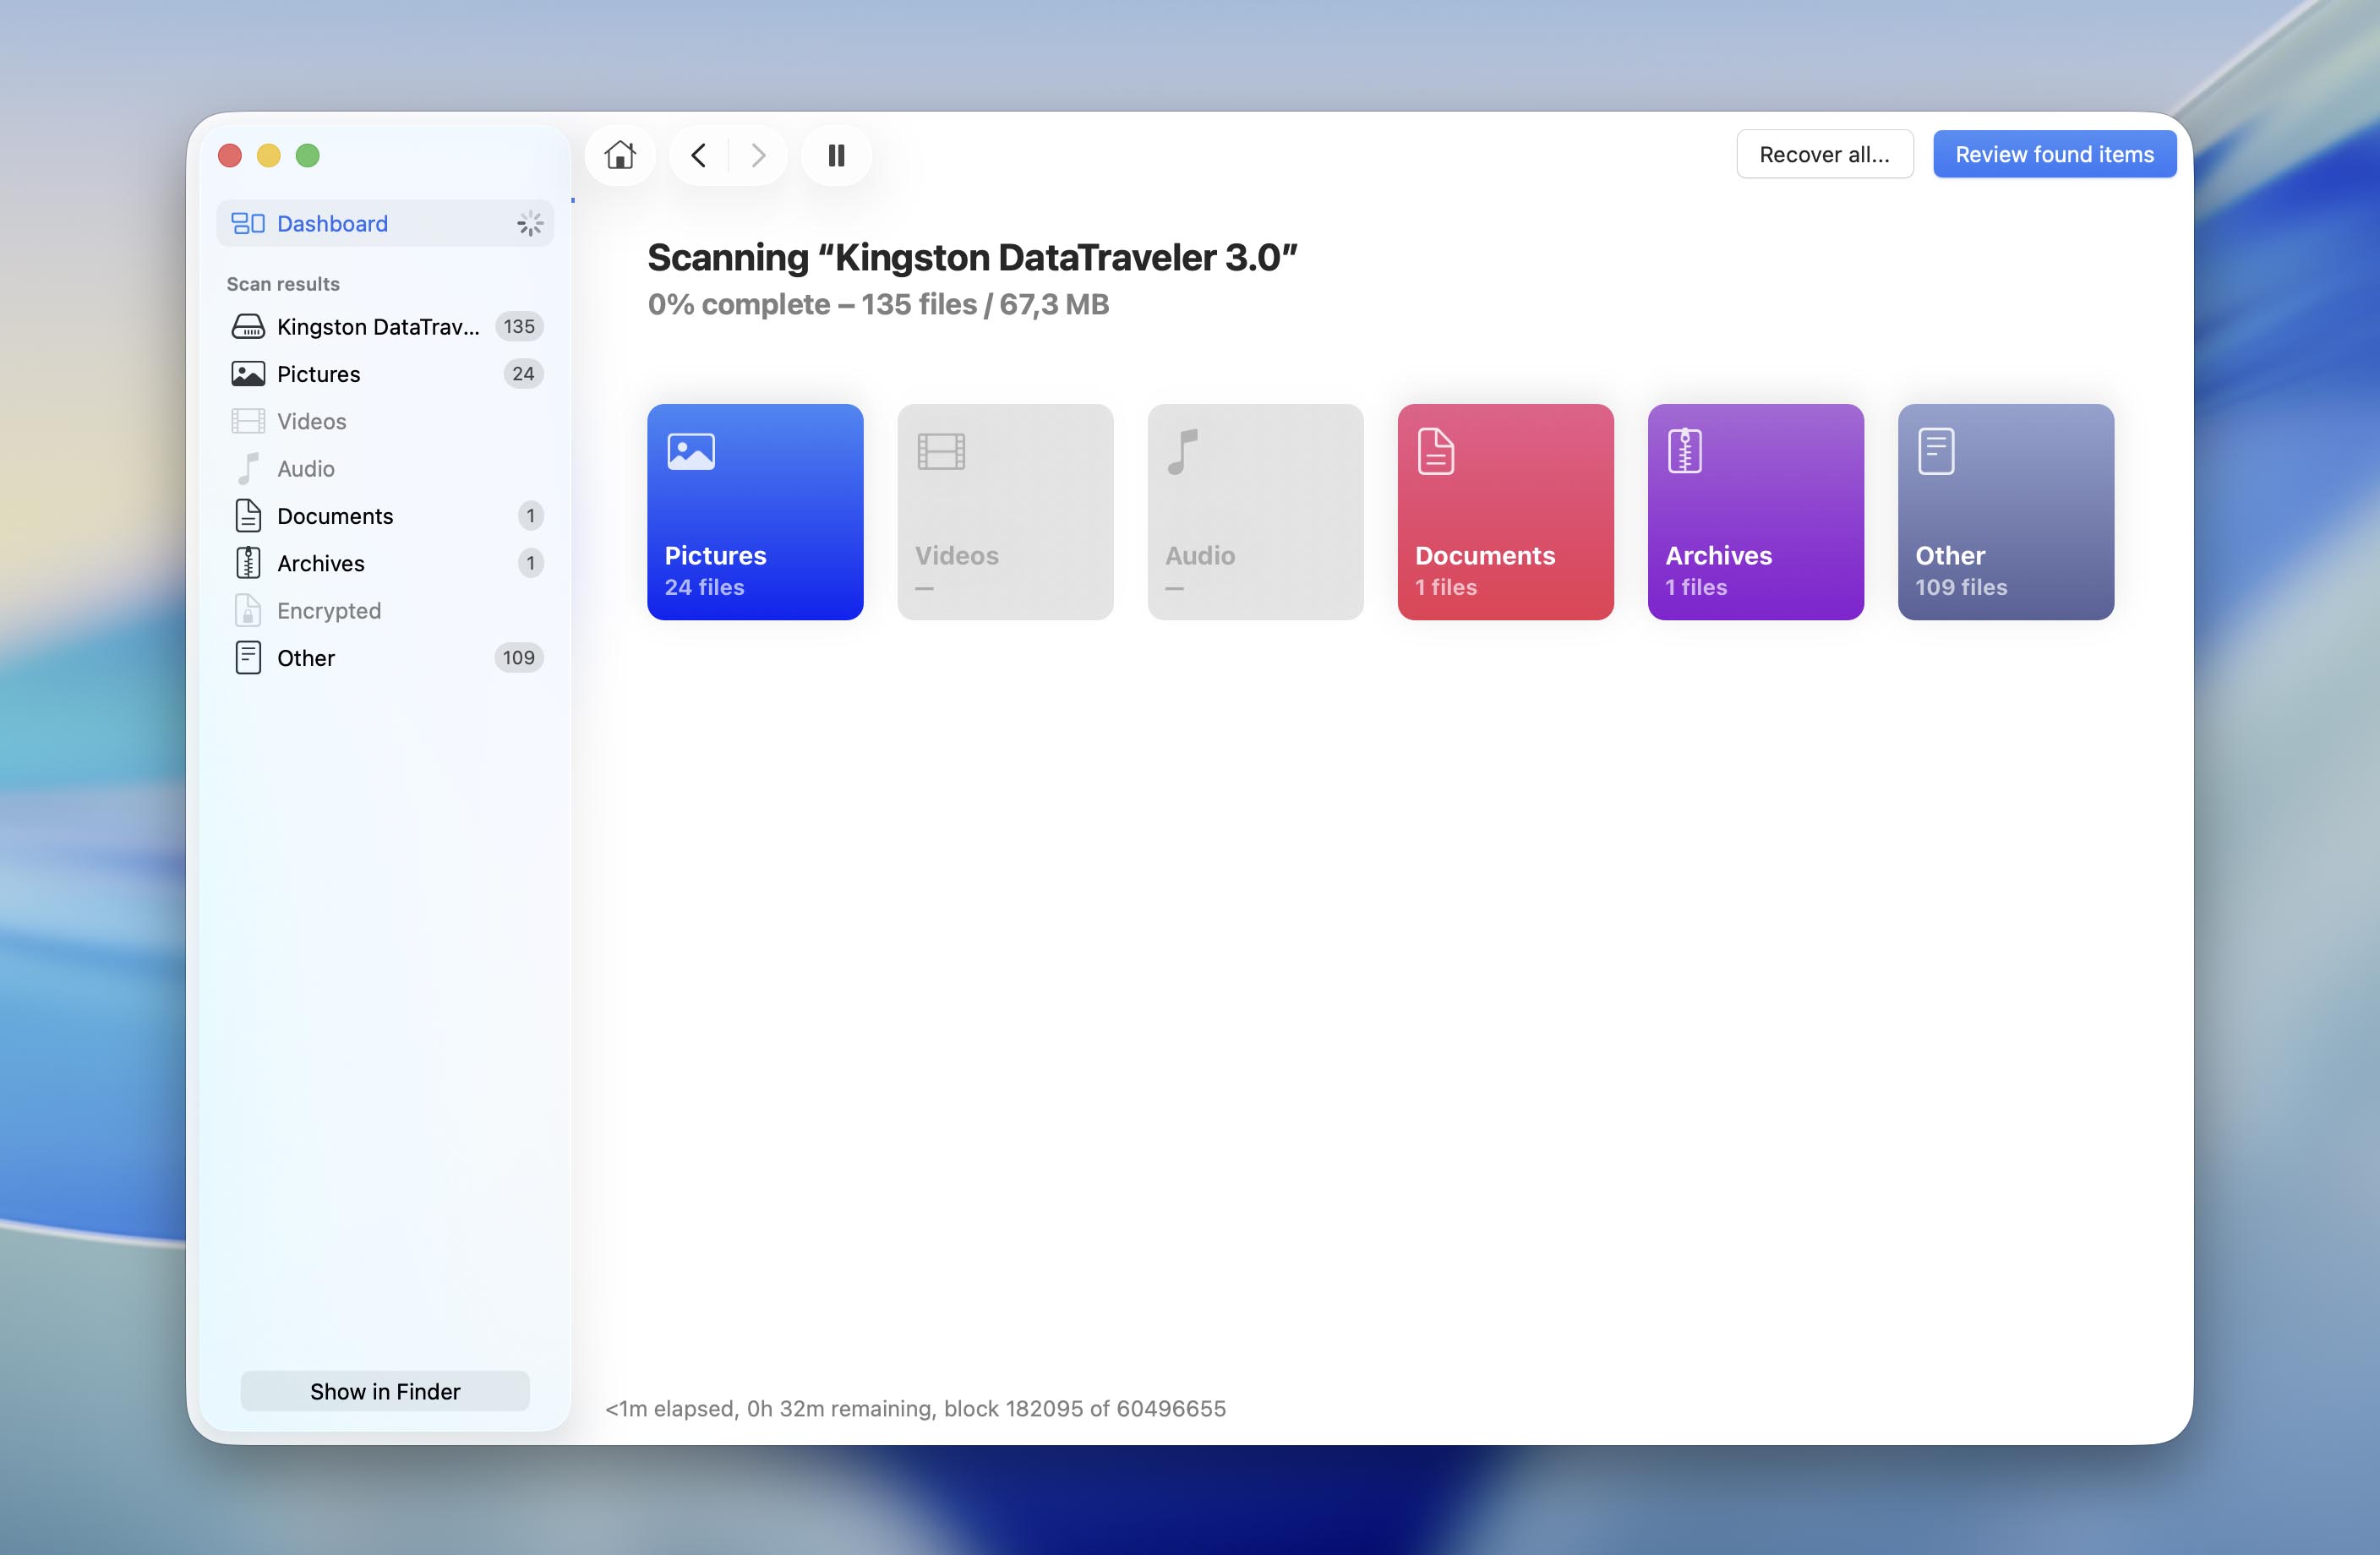The width and height of the screenshot is (2380, 1555).
Task: Click the scanning spinner beside Dashboard
Action: 530,223
